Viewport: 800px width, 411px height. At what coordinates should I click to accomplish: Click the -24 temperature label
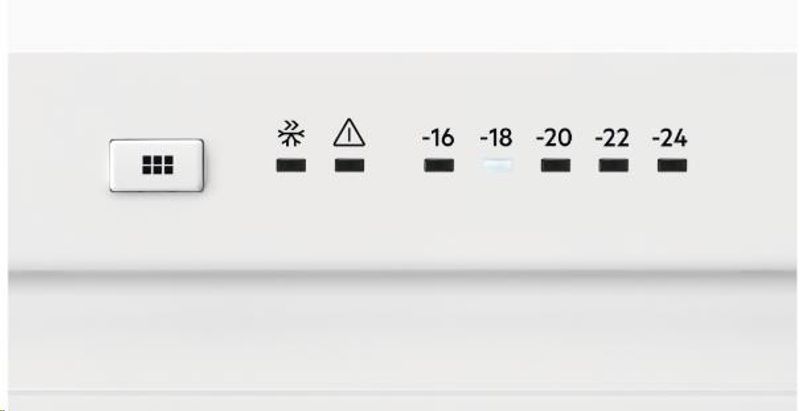pyautogui.click(x=670, y=138)
